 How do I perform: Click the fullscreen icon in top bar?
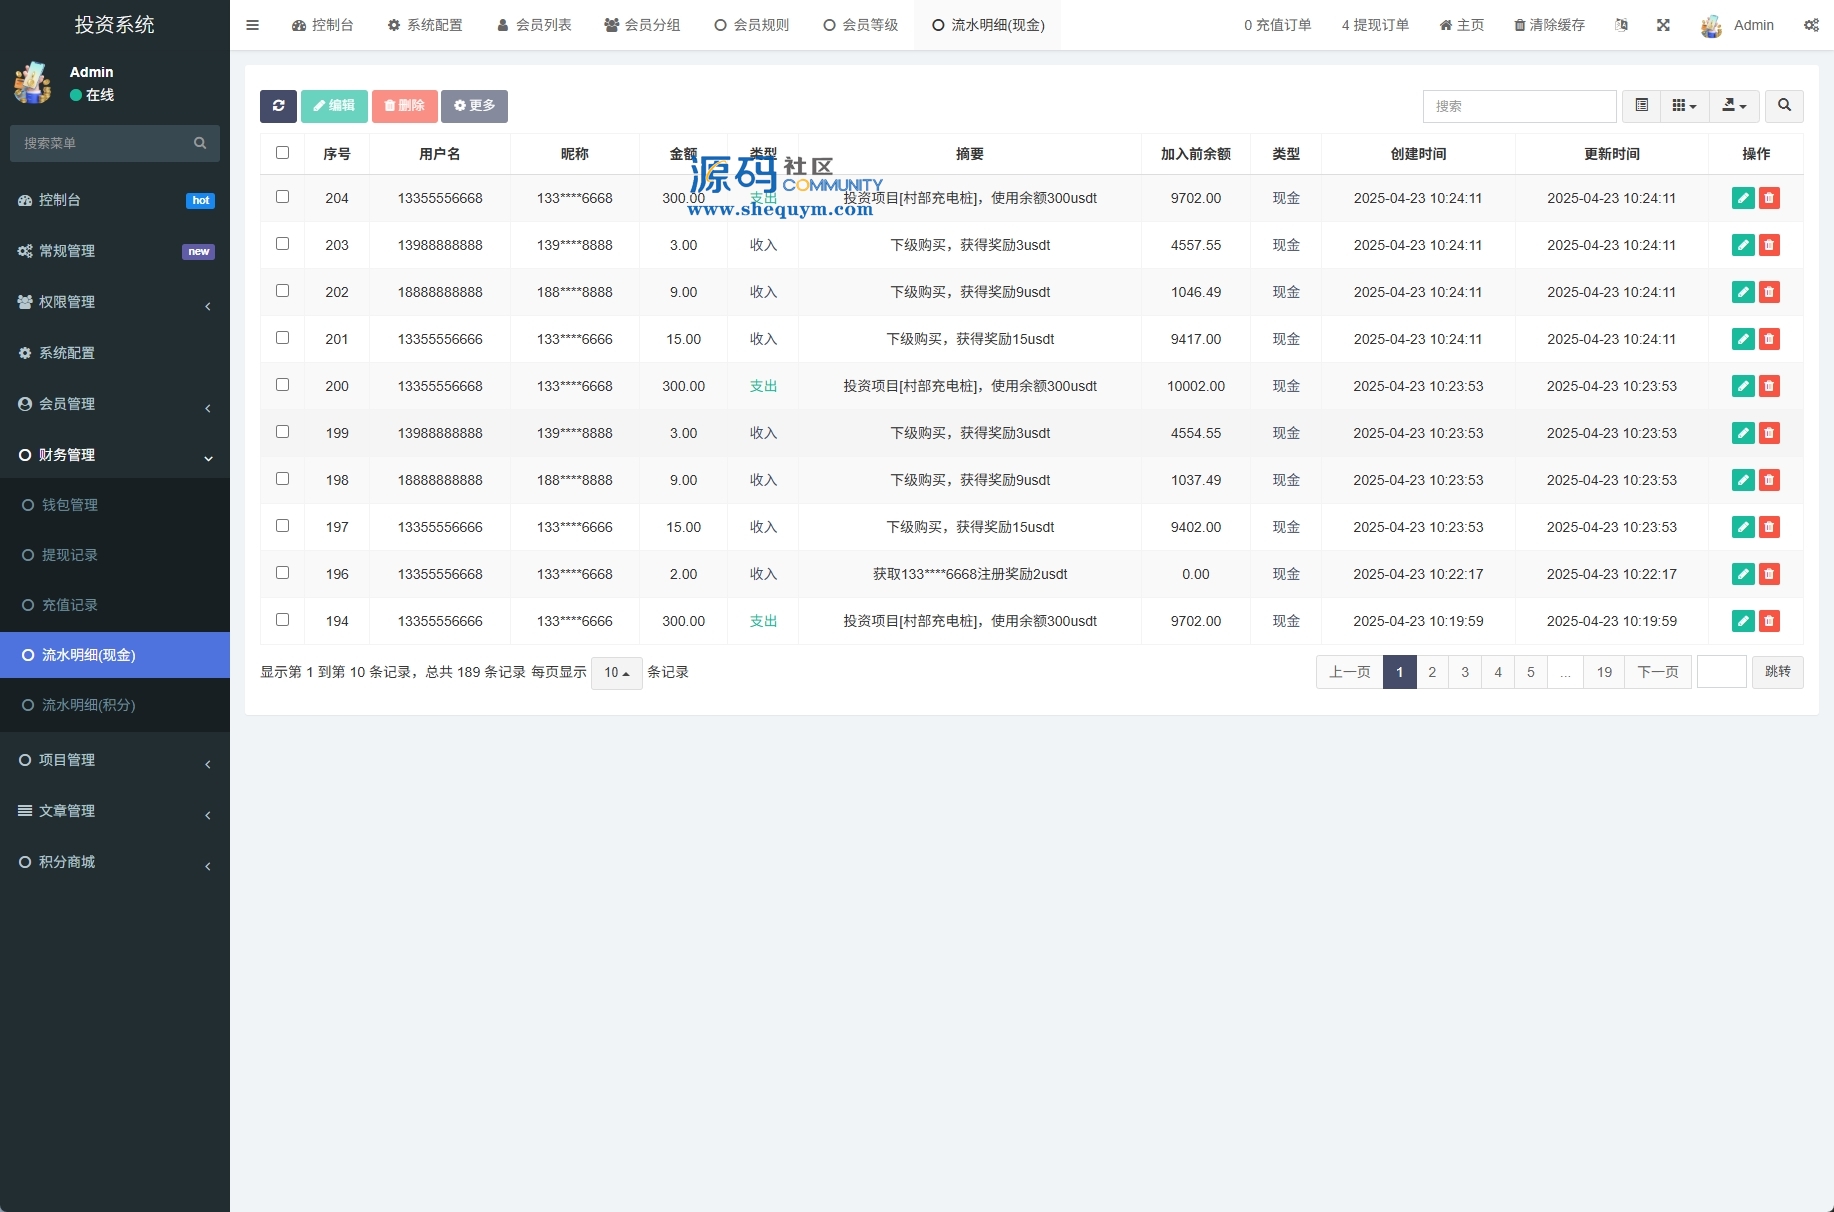point(1663,25)
